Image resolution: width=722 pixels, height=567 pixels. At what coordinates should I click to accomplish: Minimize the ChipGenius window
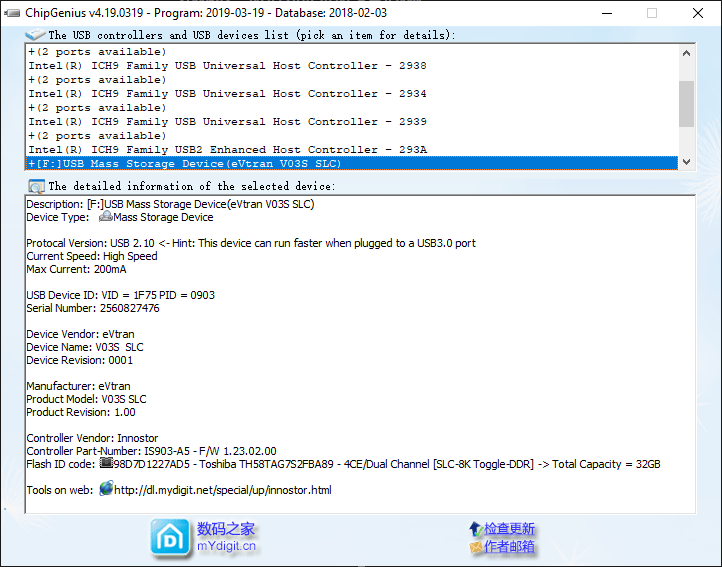(607, 13)
